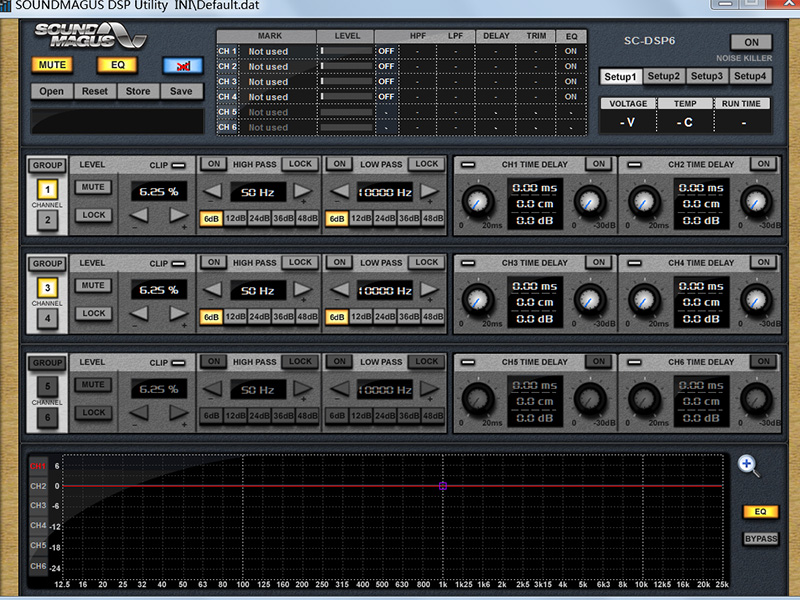
Task: Switch to the Setup4 tab
Action: coord(750,76)
